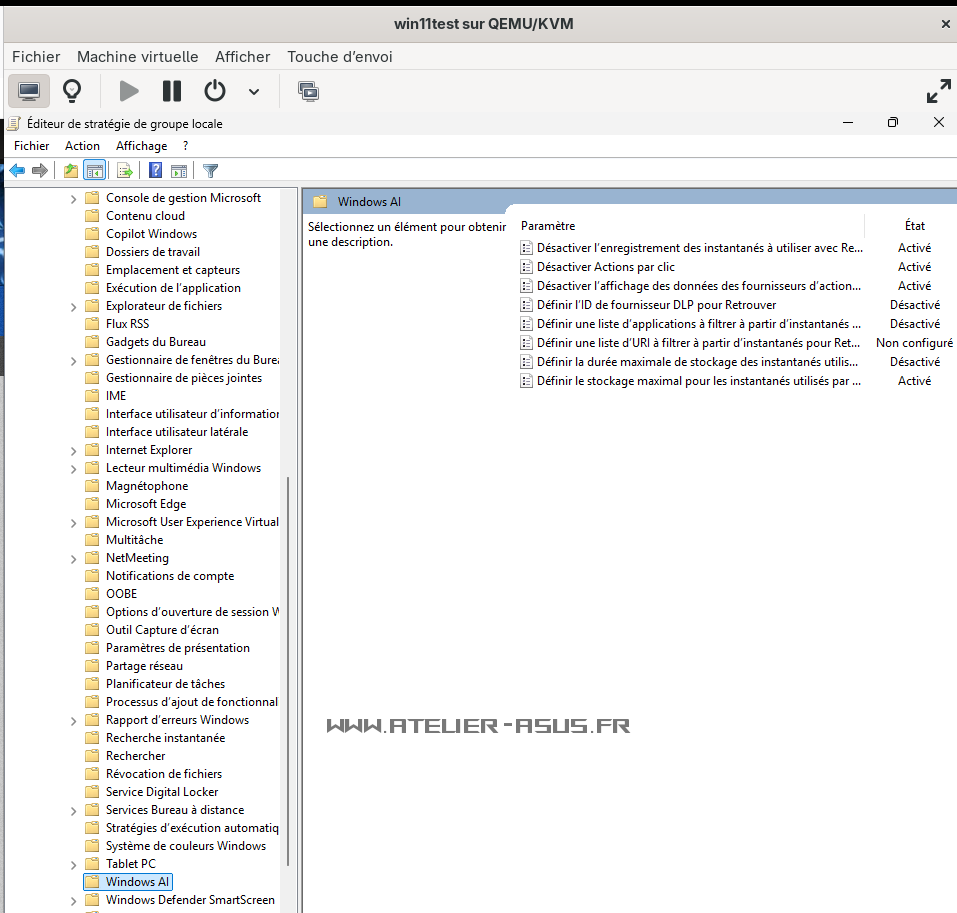Pause the virtual machine

click(x=172, y=91)
